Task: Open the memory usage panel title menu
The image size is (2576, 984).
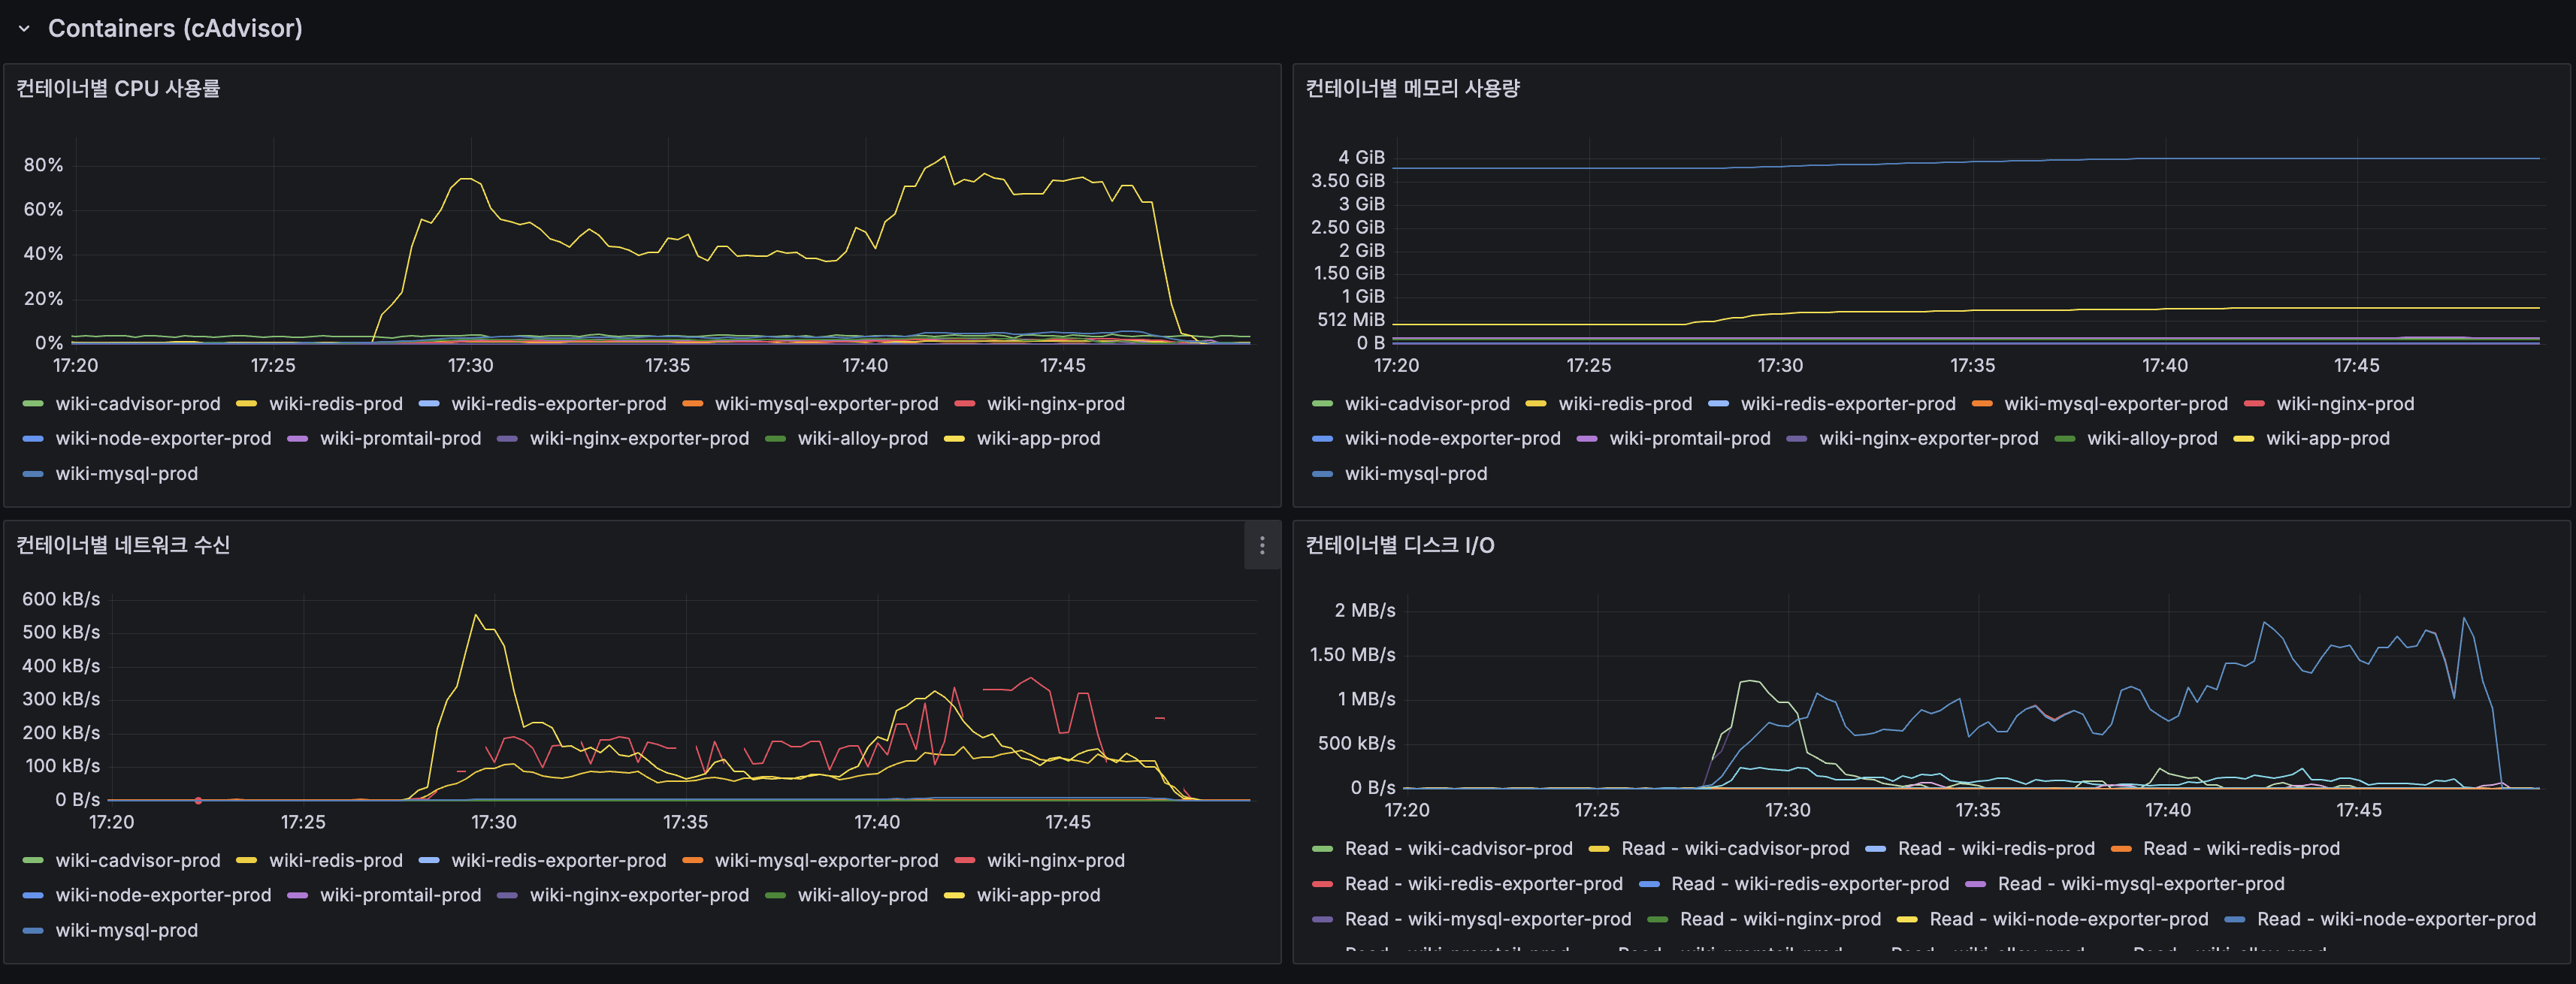Action: coord(1411,89)
